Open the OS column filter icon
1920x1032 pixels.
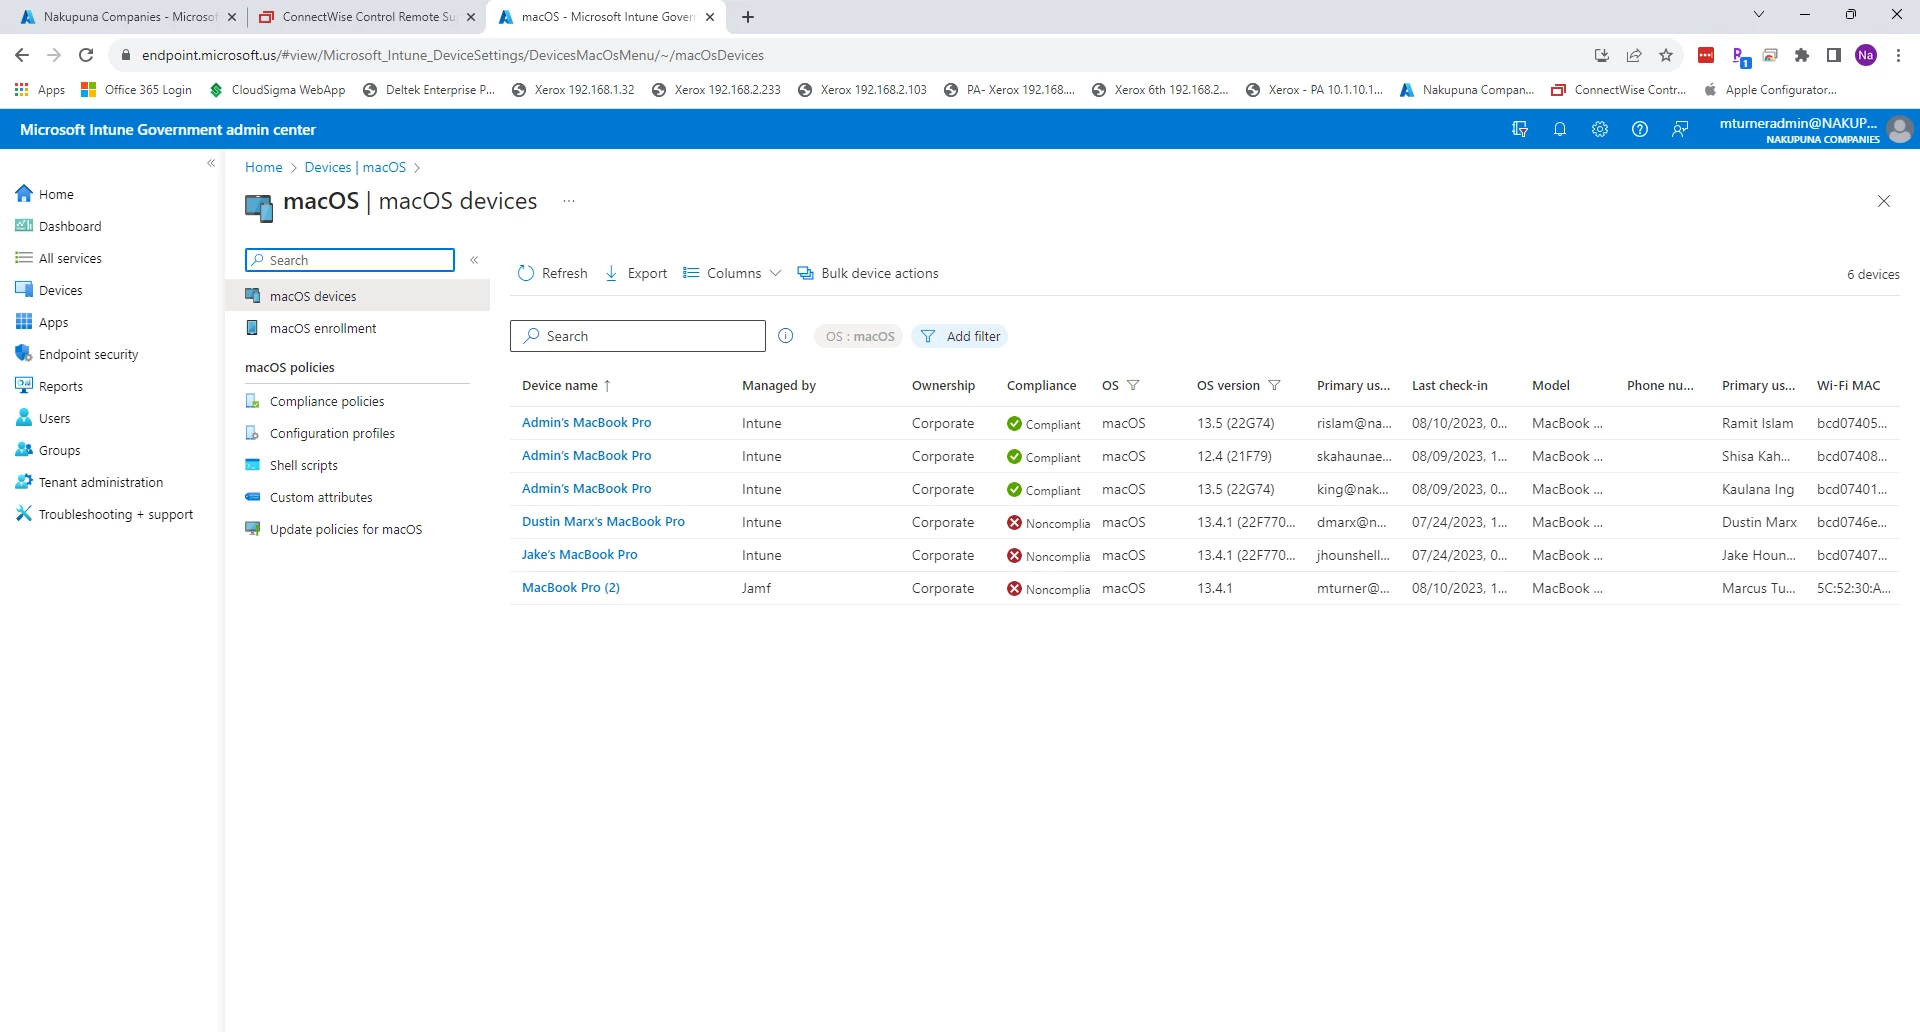[x=1133, y=385]
